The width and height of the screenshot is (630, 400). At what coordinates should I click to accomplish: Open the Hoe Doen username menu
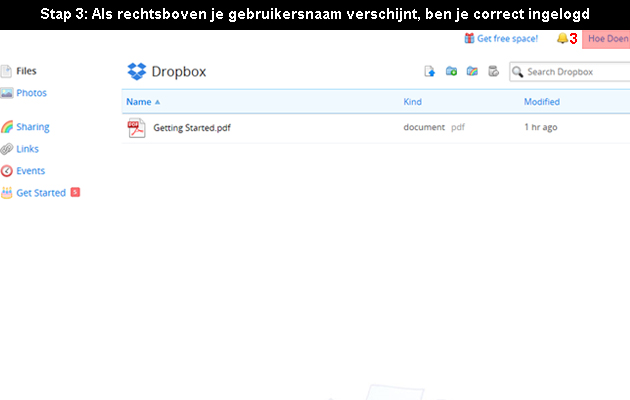(606, 39)
